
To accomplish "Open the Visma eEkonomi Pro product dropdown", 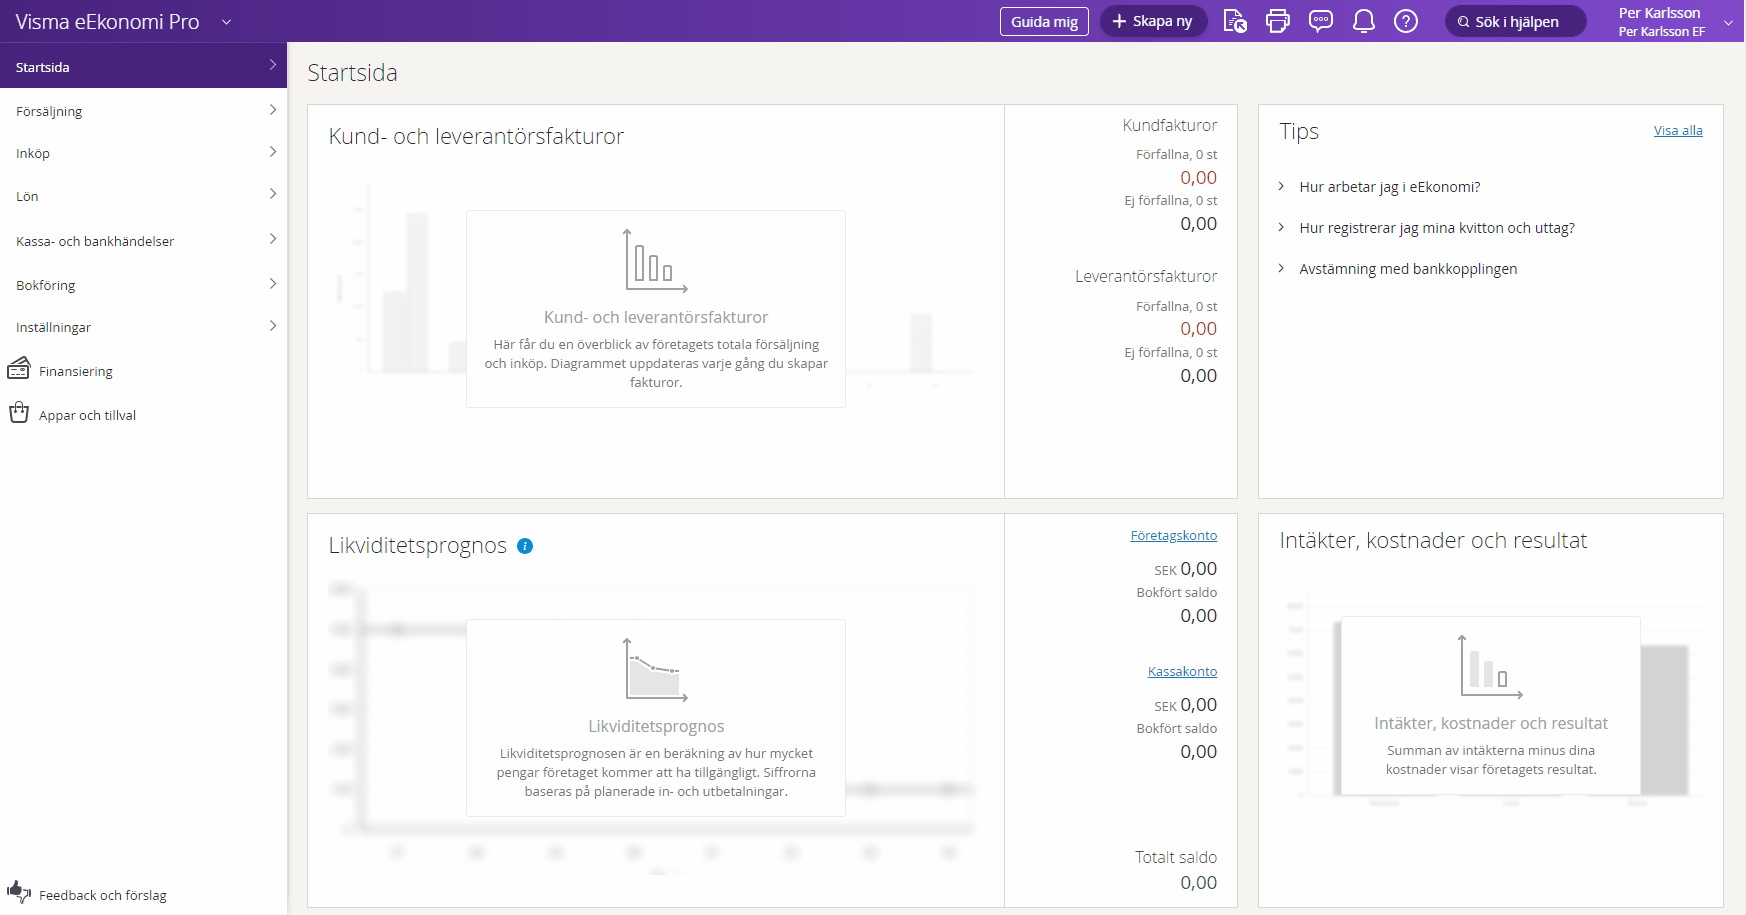I will [226, 22].
